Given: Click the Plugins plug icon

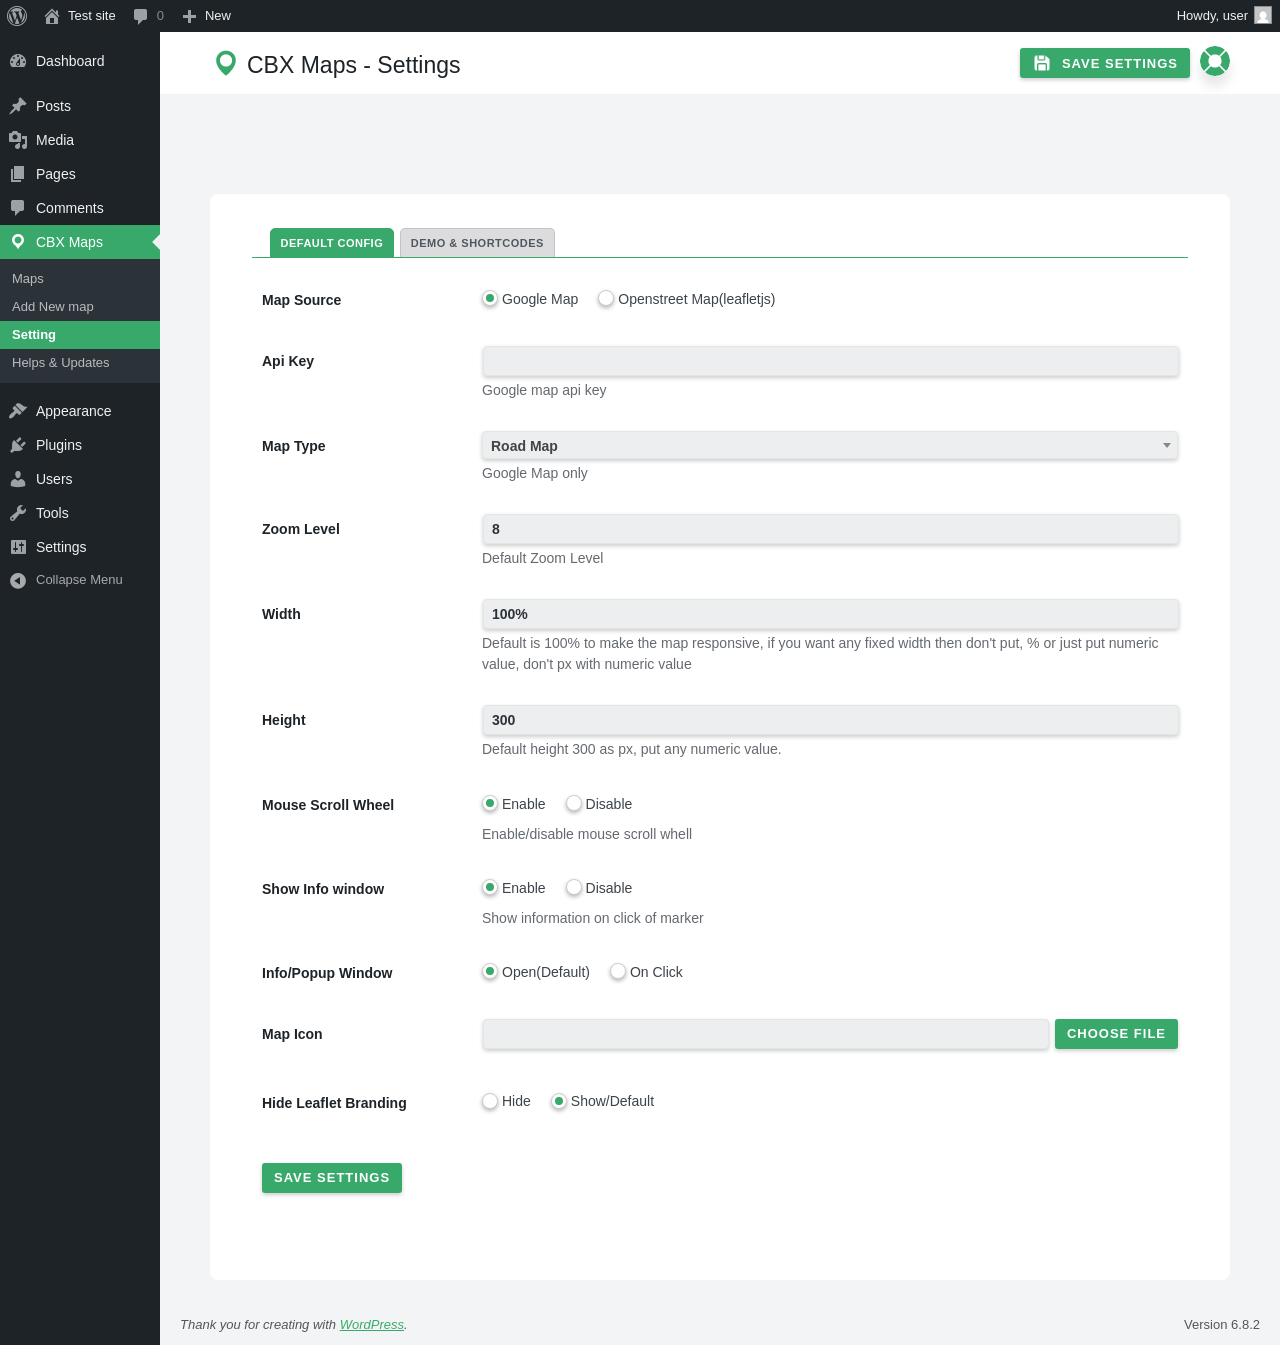Looking at the screenshot, I should (18, 445).
